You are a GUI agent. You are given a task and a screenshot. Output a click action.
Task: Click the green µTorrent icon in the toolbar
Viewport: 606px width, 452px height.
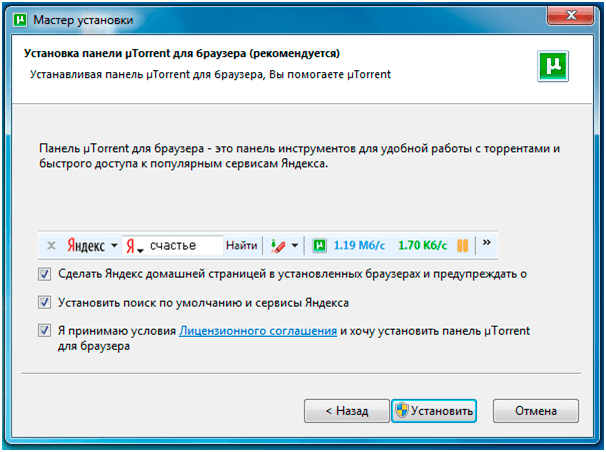coord(320,245)
